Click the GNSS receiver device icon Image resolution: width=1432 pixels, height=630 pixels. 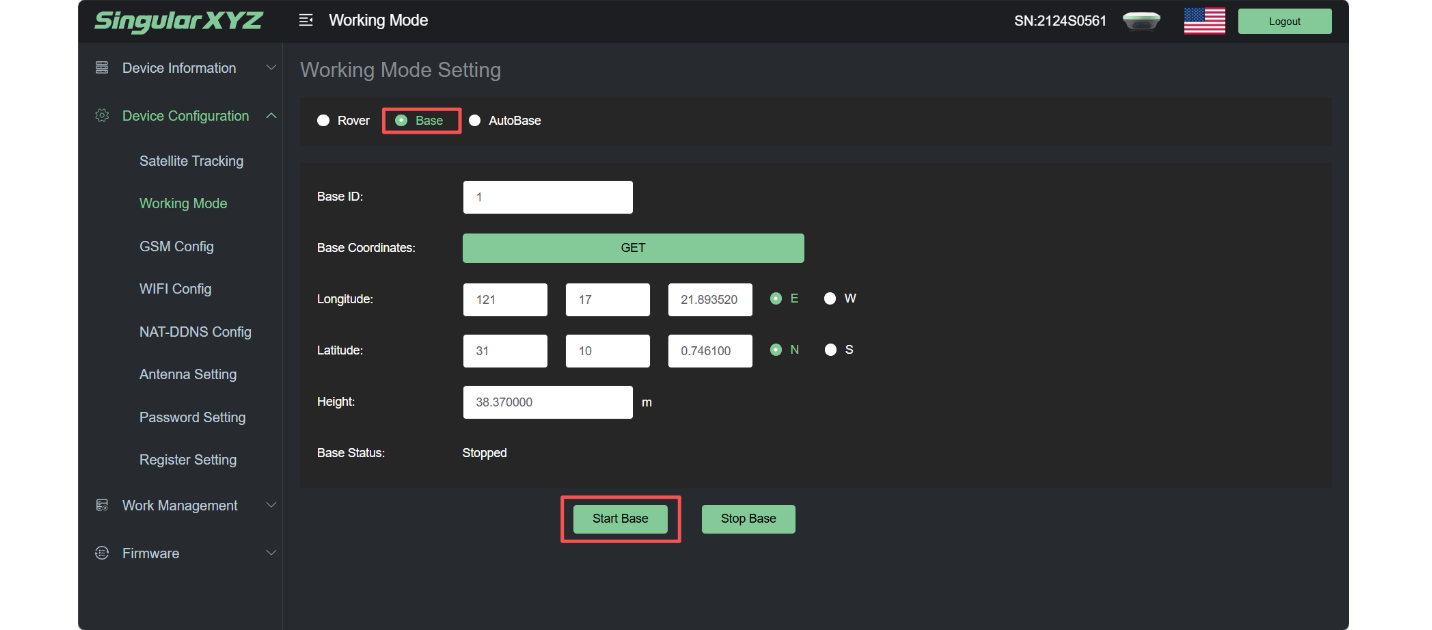1141,21
